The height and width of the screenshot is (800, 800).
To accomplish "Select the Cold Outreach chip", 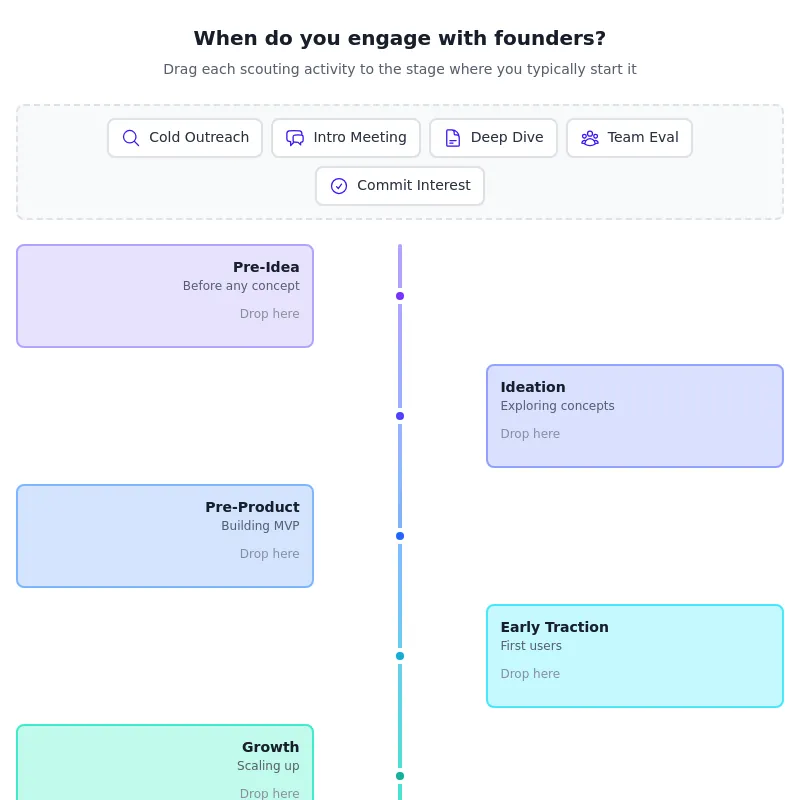I will click(x=185, y=138).
